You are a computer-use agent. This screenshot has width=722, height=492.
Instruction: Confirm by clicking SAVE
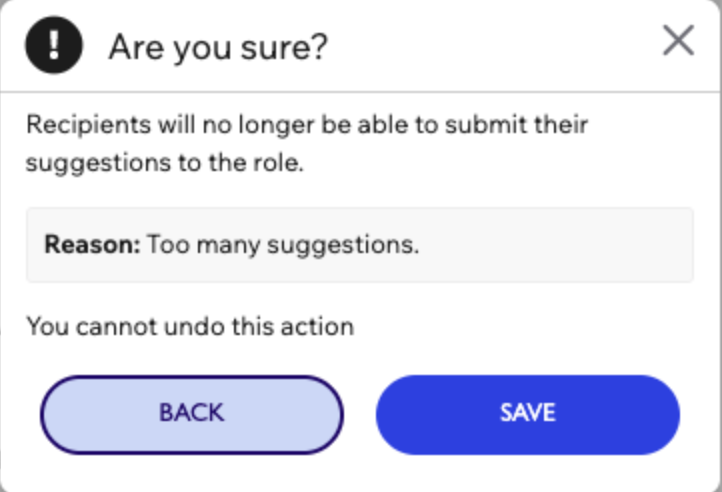528,415
